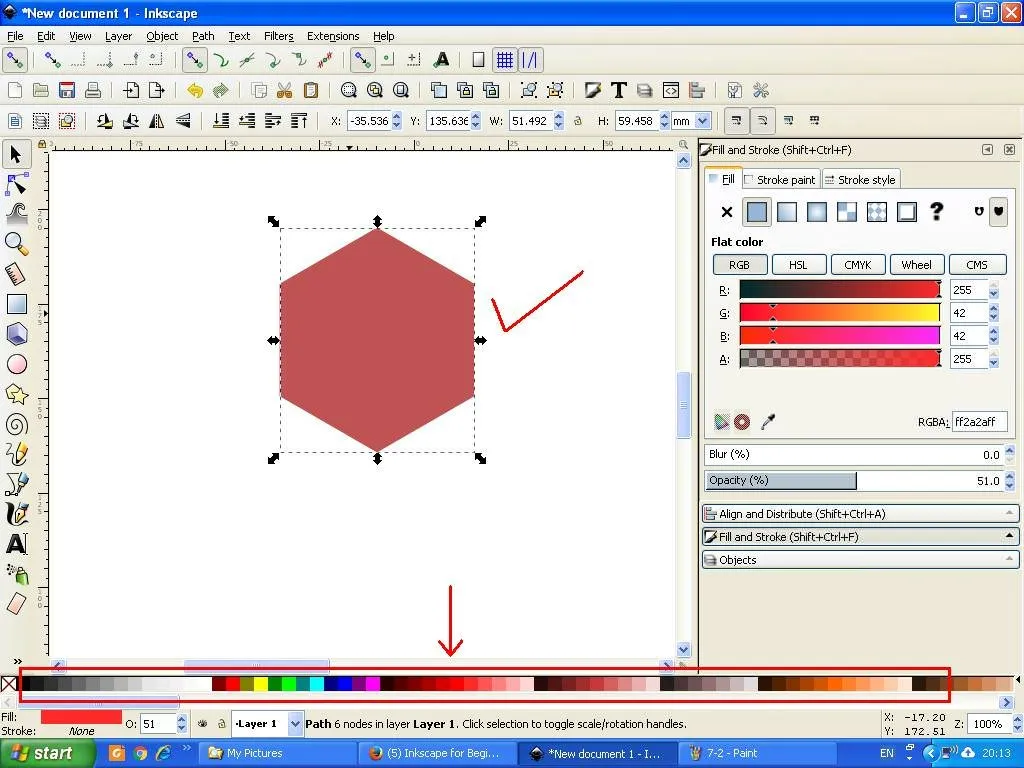
Task: Expand Align and Distribute panel
Action: pos(861,513)
